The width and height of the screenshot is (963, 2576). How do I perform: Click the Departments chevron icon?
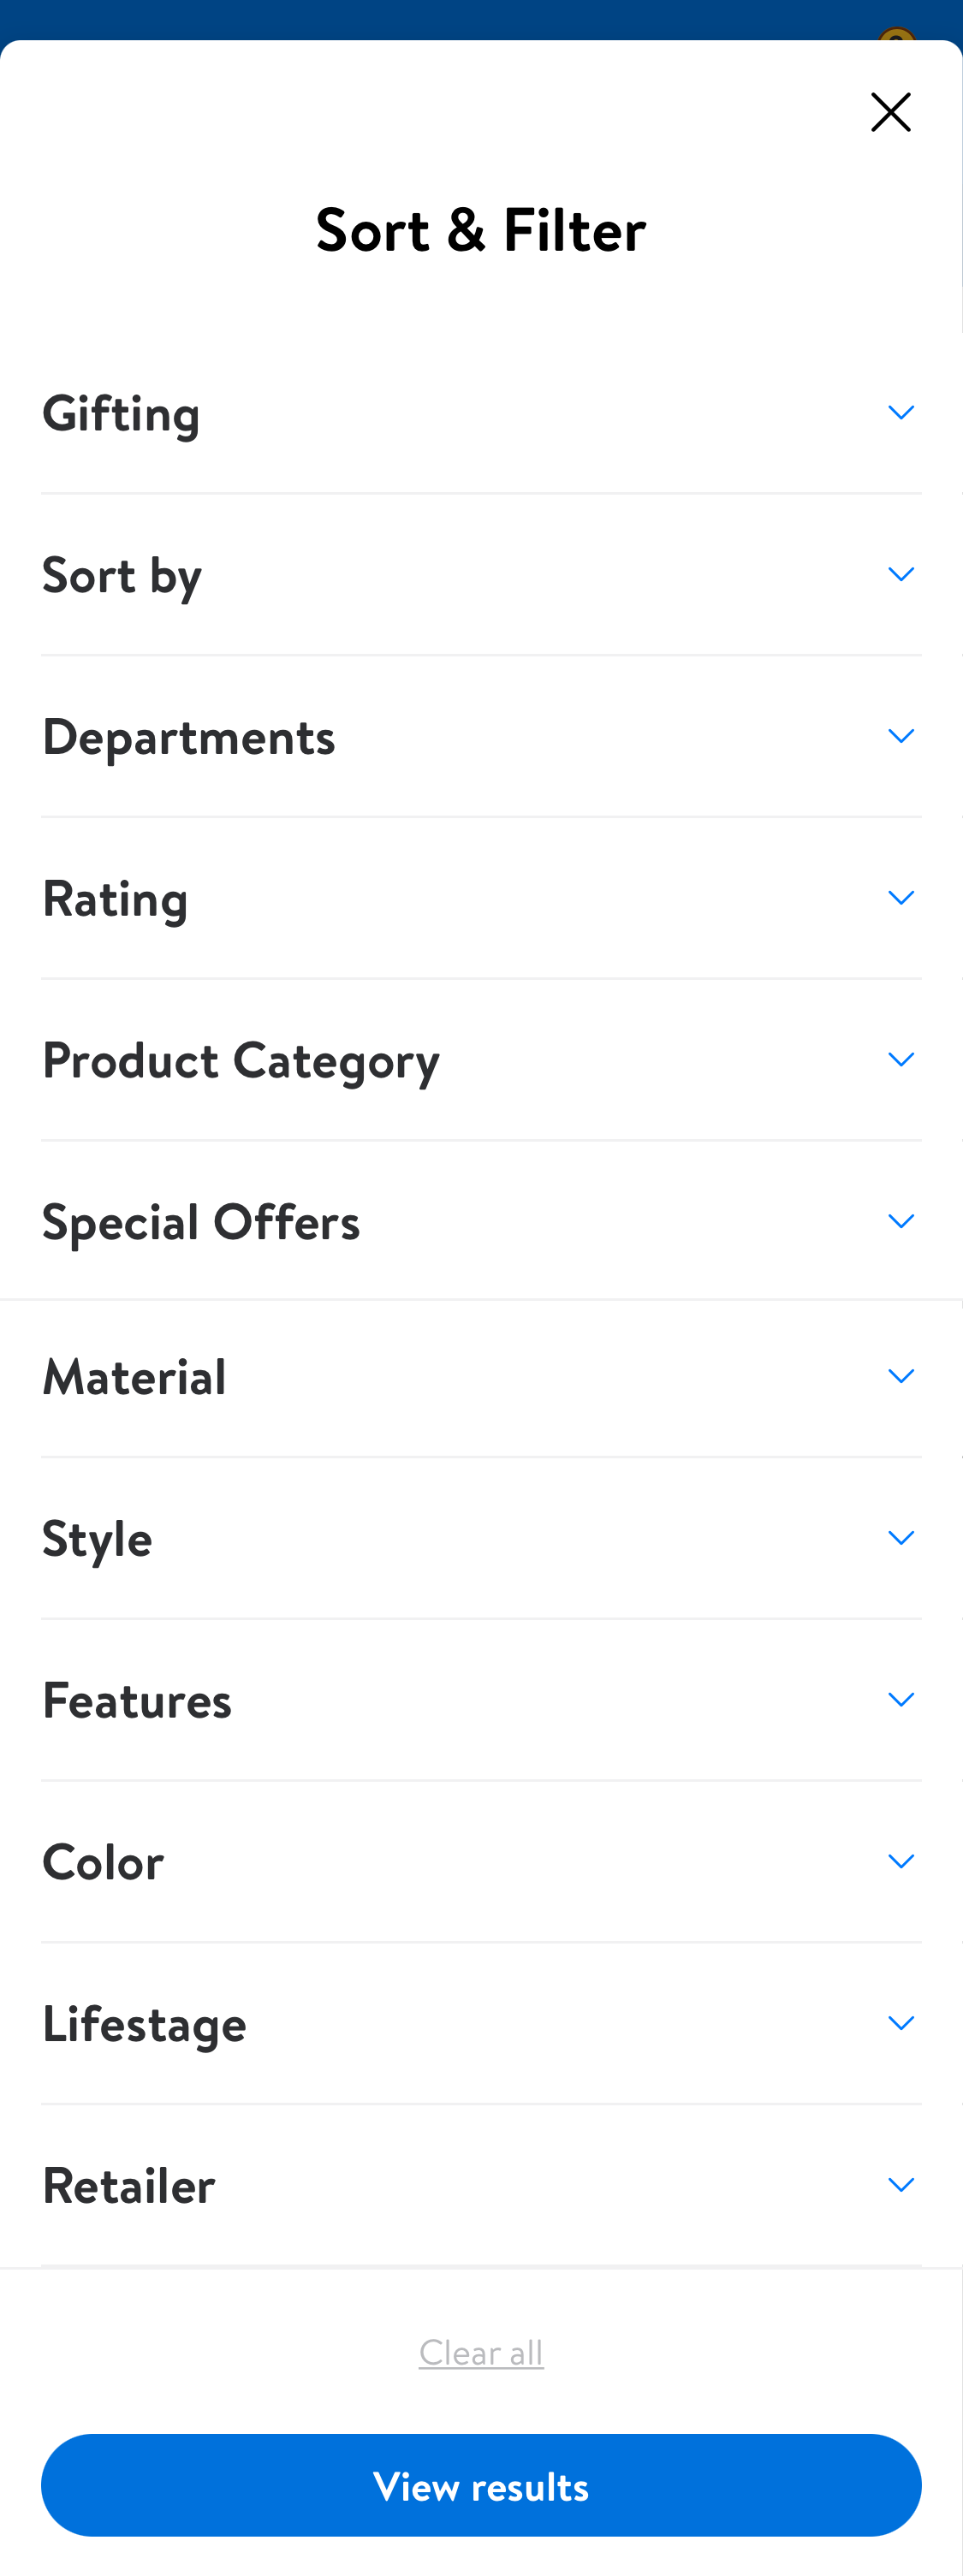(x=900, y=735)
